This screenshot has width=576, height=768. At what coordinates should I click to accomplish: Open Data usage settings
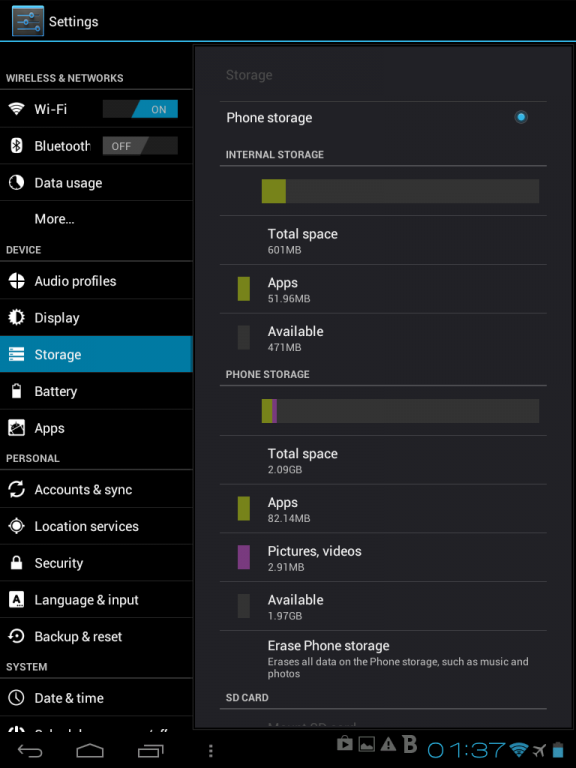96,182
